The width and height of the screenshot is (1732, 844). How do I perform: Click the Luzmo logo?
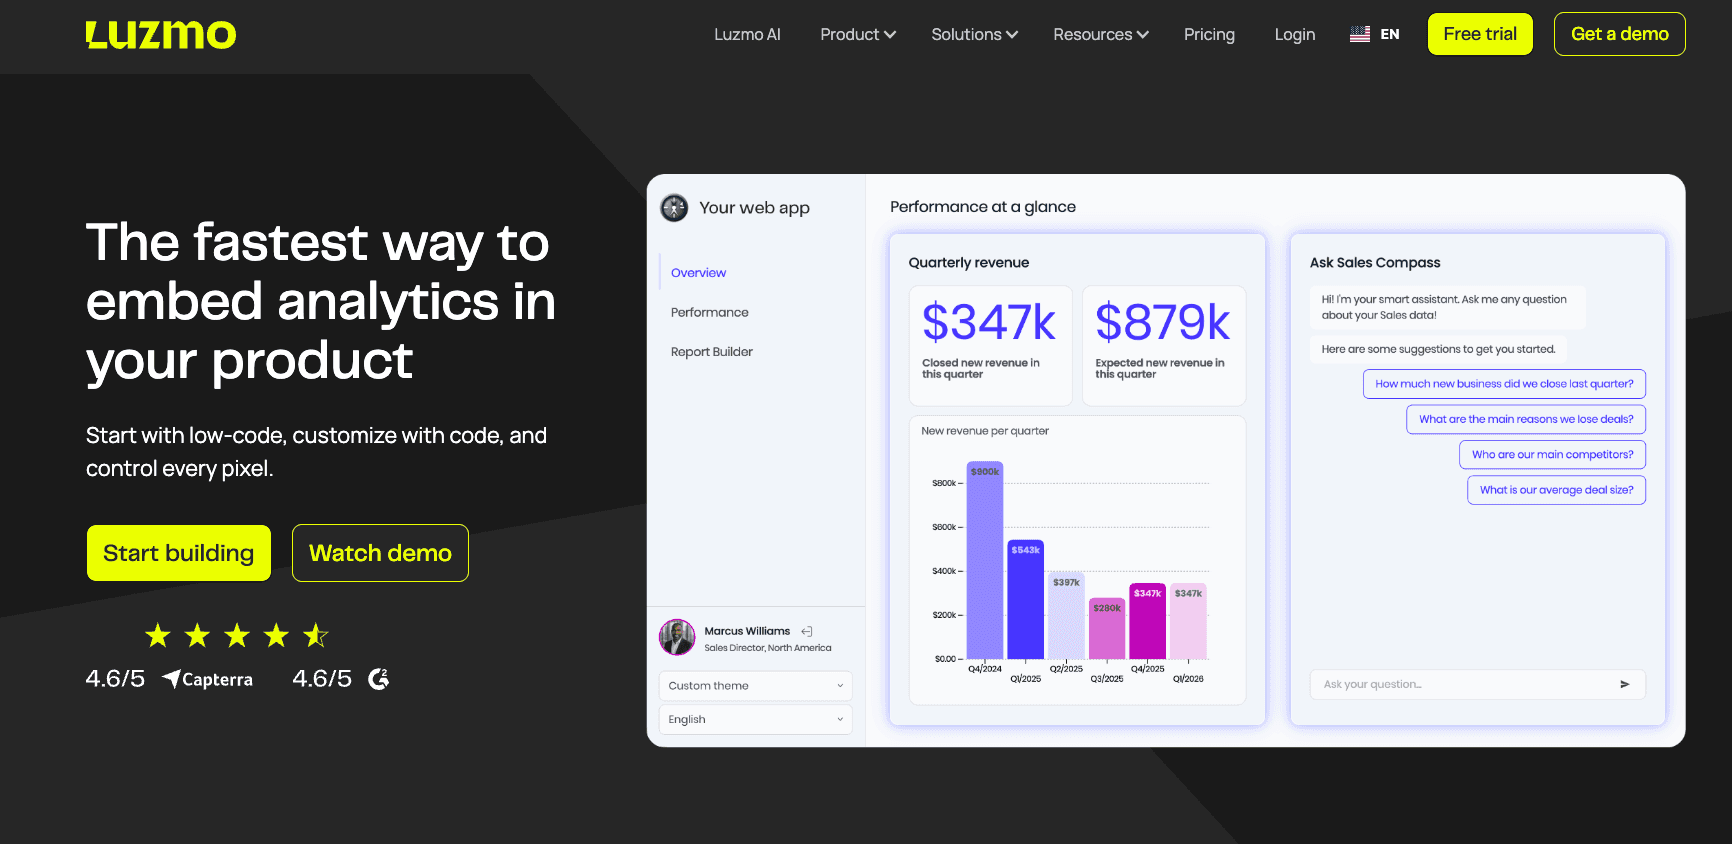161,35
